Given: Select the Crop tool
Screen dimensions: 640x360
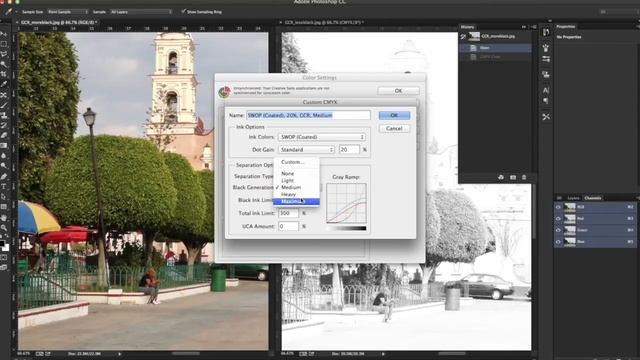Looking at the screenshot, I should 4,75.
